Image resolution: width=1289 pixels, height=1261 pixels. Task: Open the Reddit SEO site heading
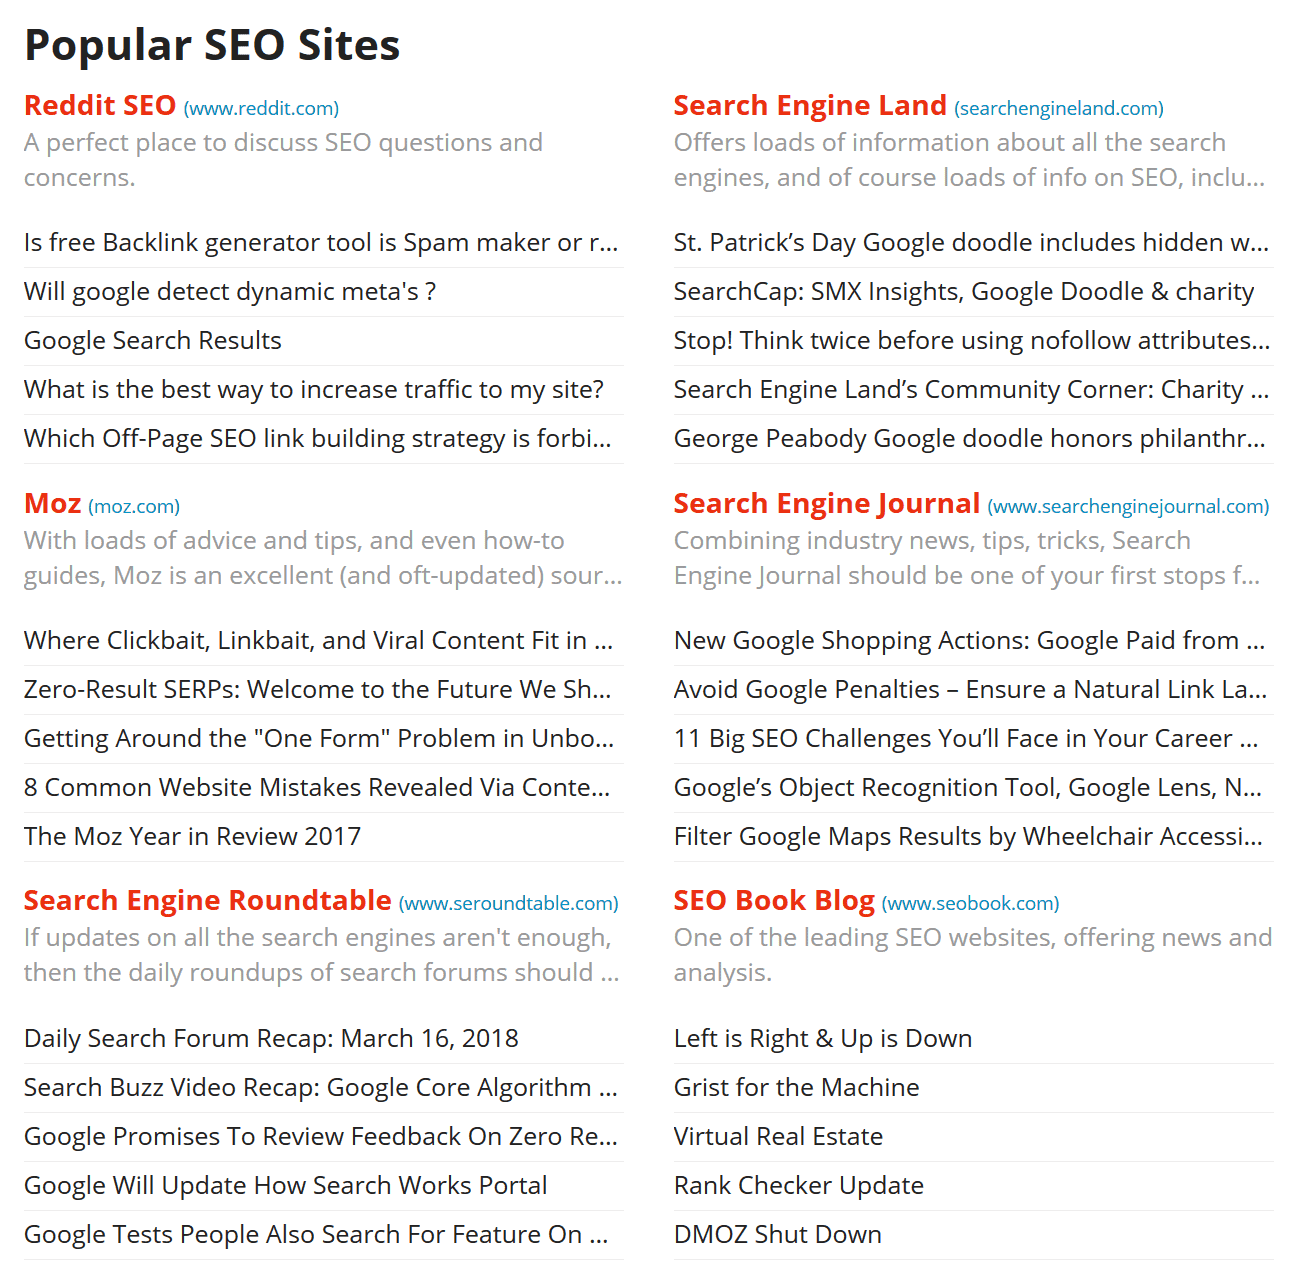pyautogui.click(x=100, y=105)
